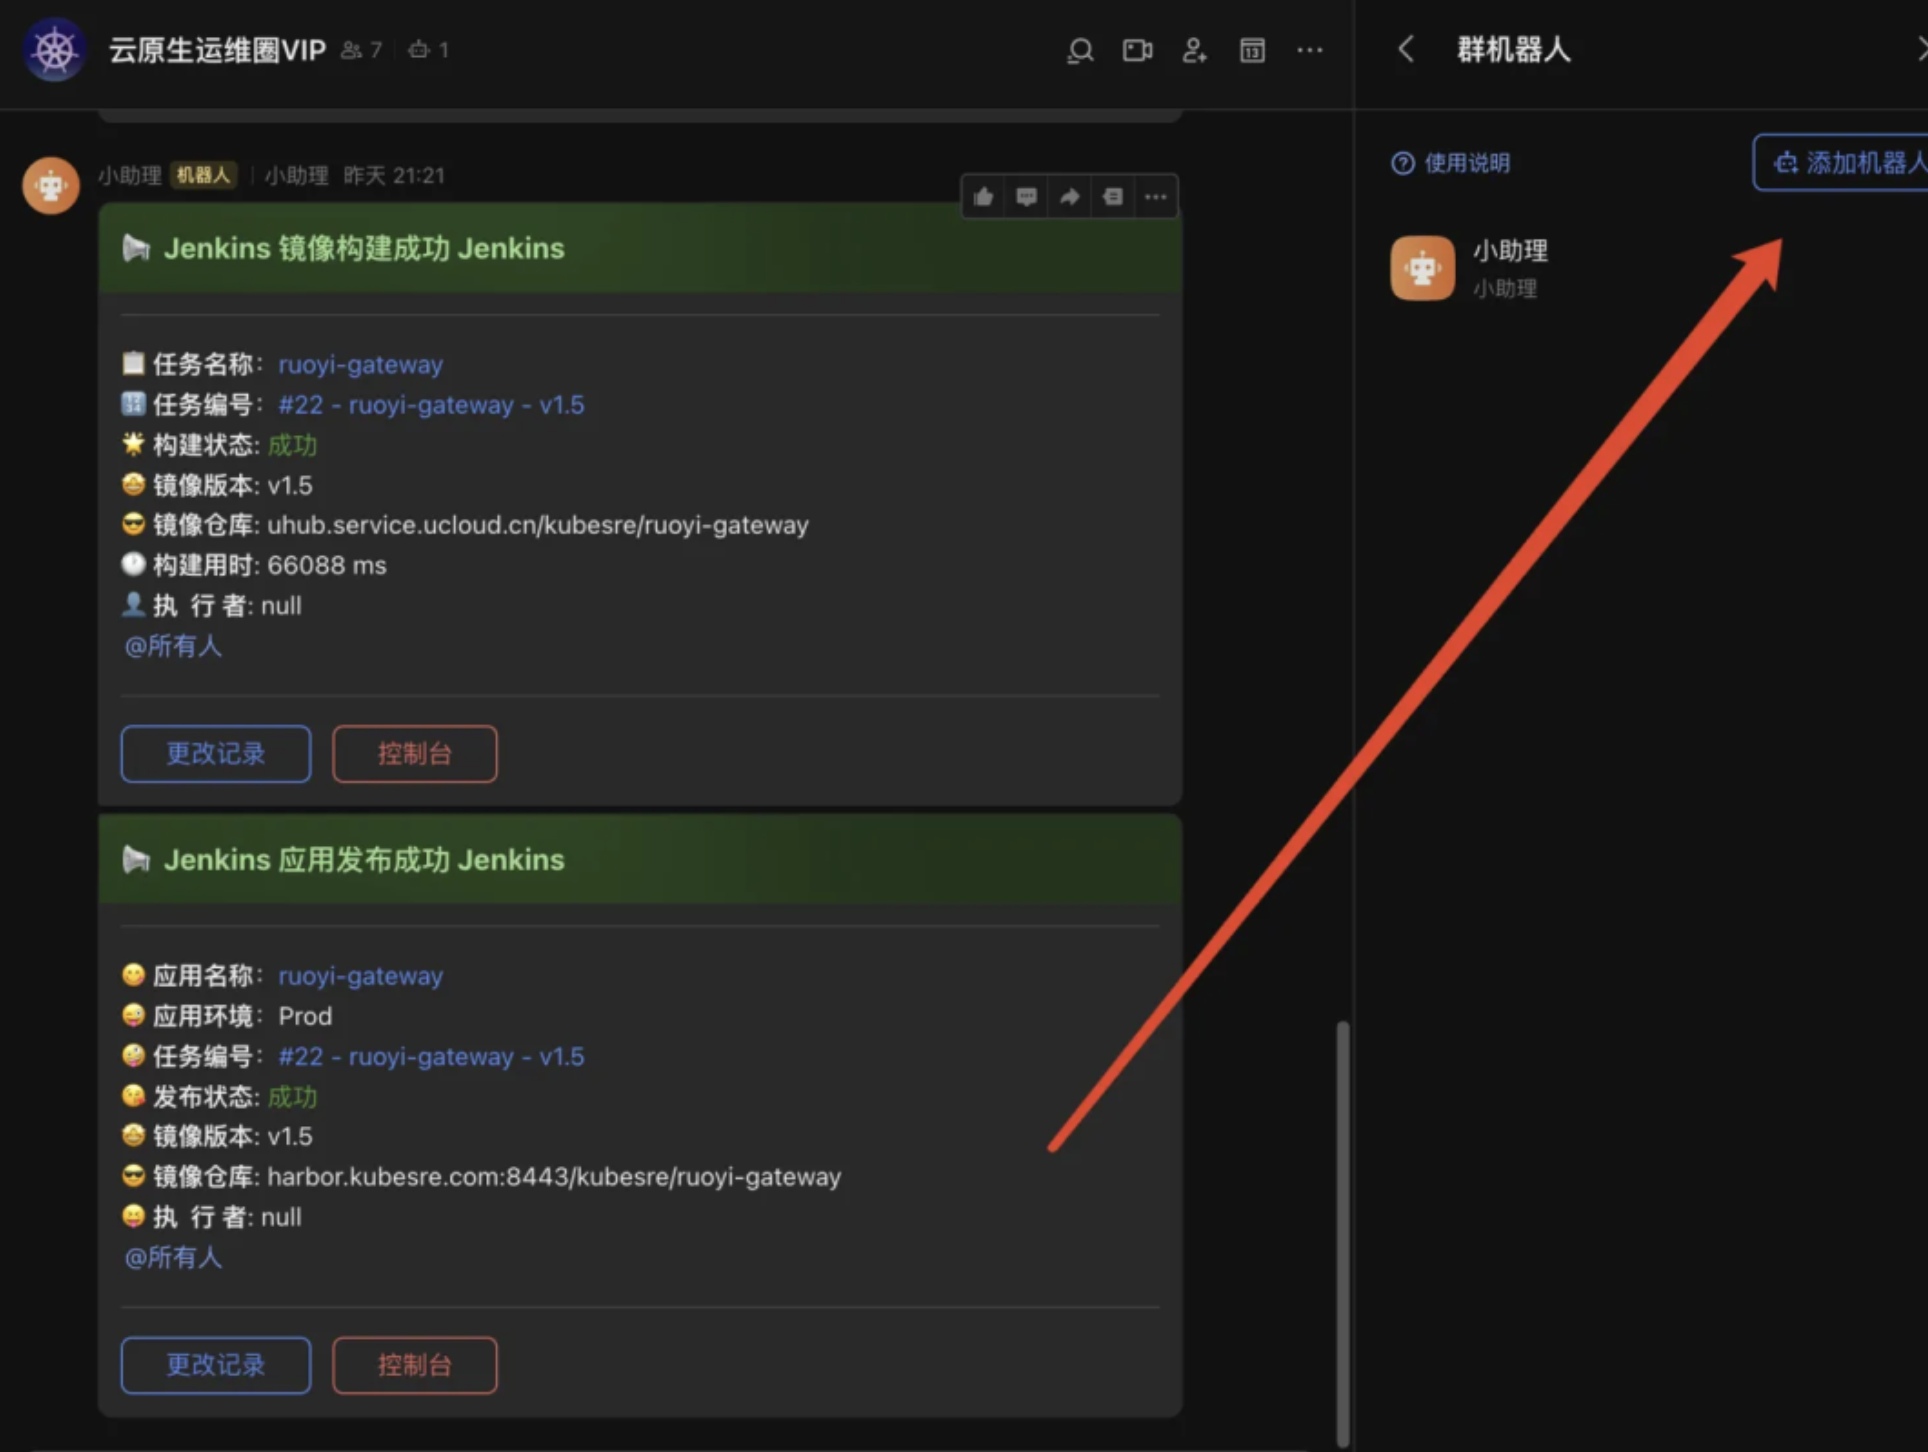Click the 小助理 sender avatar in chat

[x=51, y=185]
